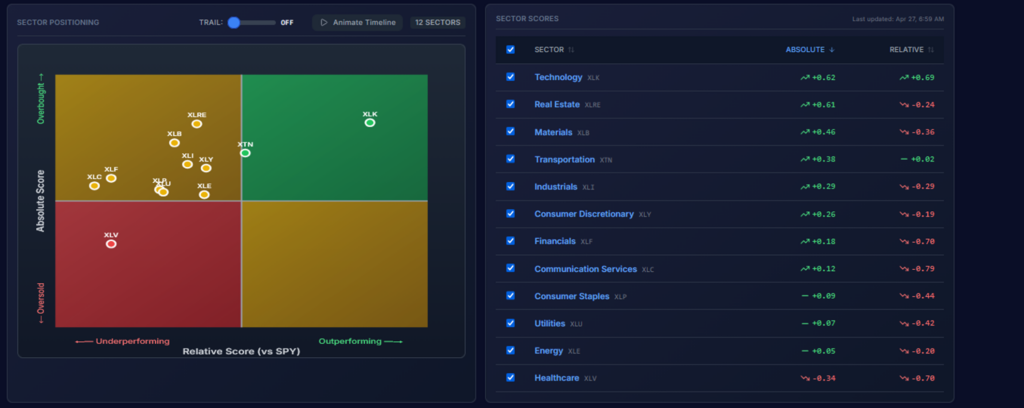The image size is (1024, 408).
Task: Click the XLB marker on the chart
Action: click(174, 143)
